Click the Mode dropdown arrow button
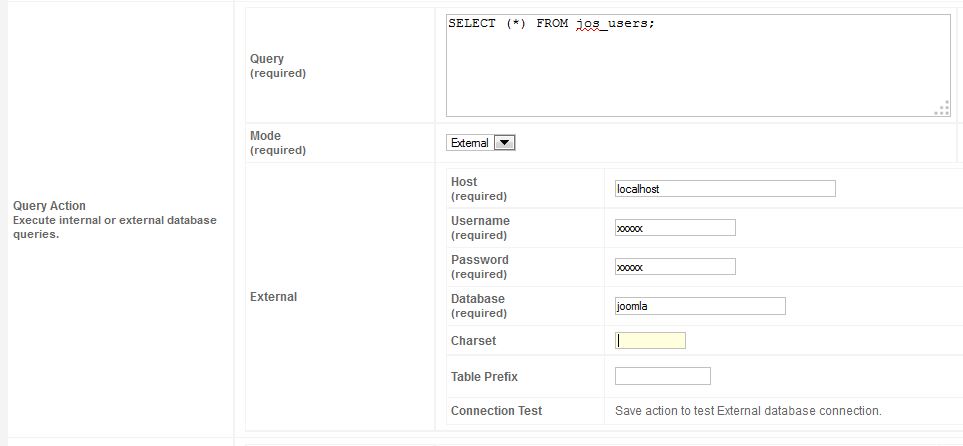 click(x=504, y=143)
